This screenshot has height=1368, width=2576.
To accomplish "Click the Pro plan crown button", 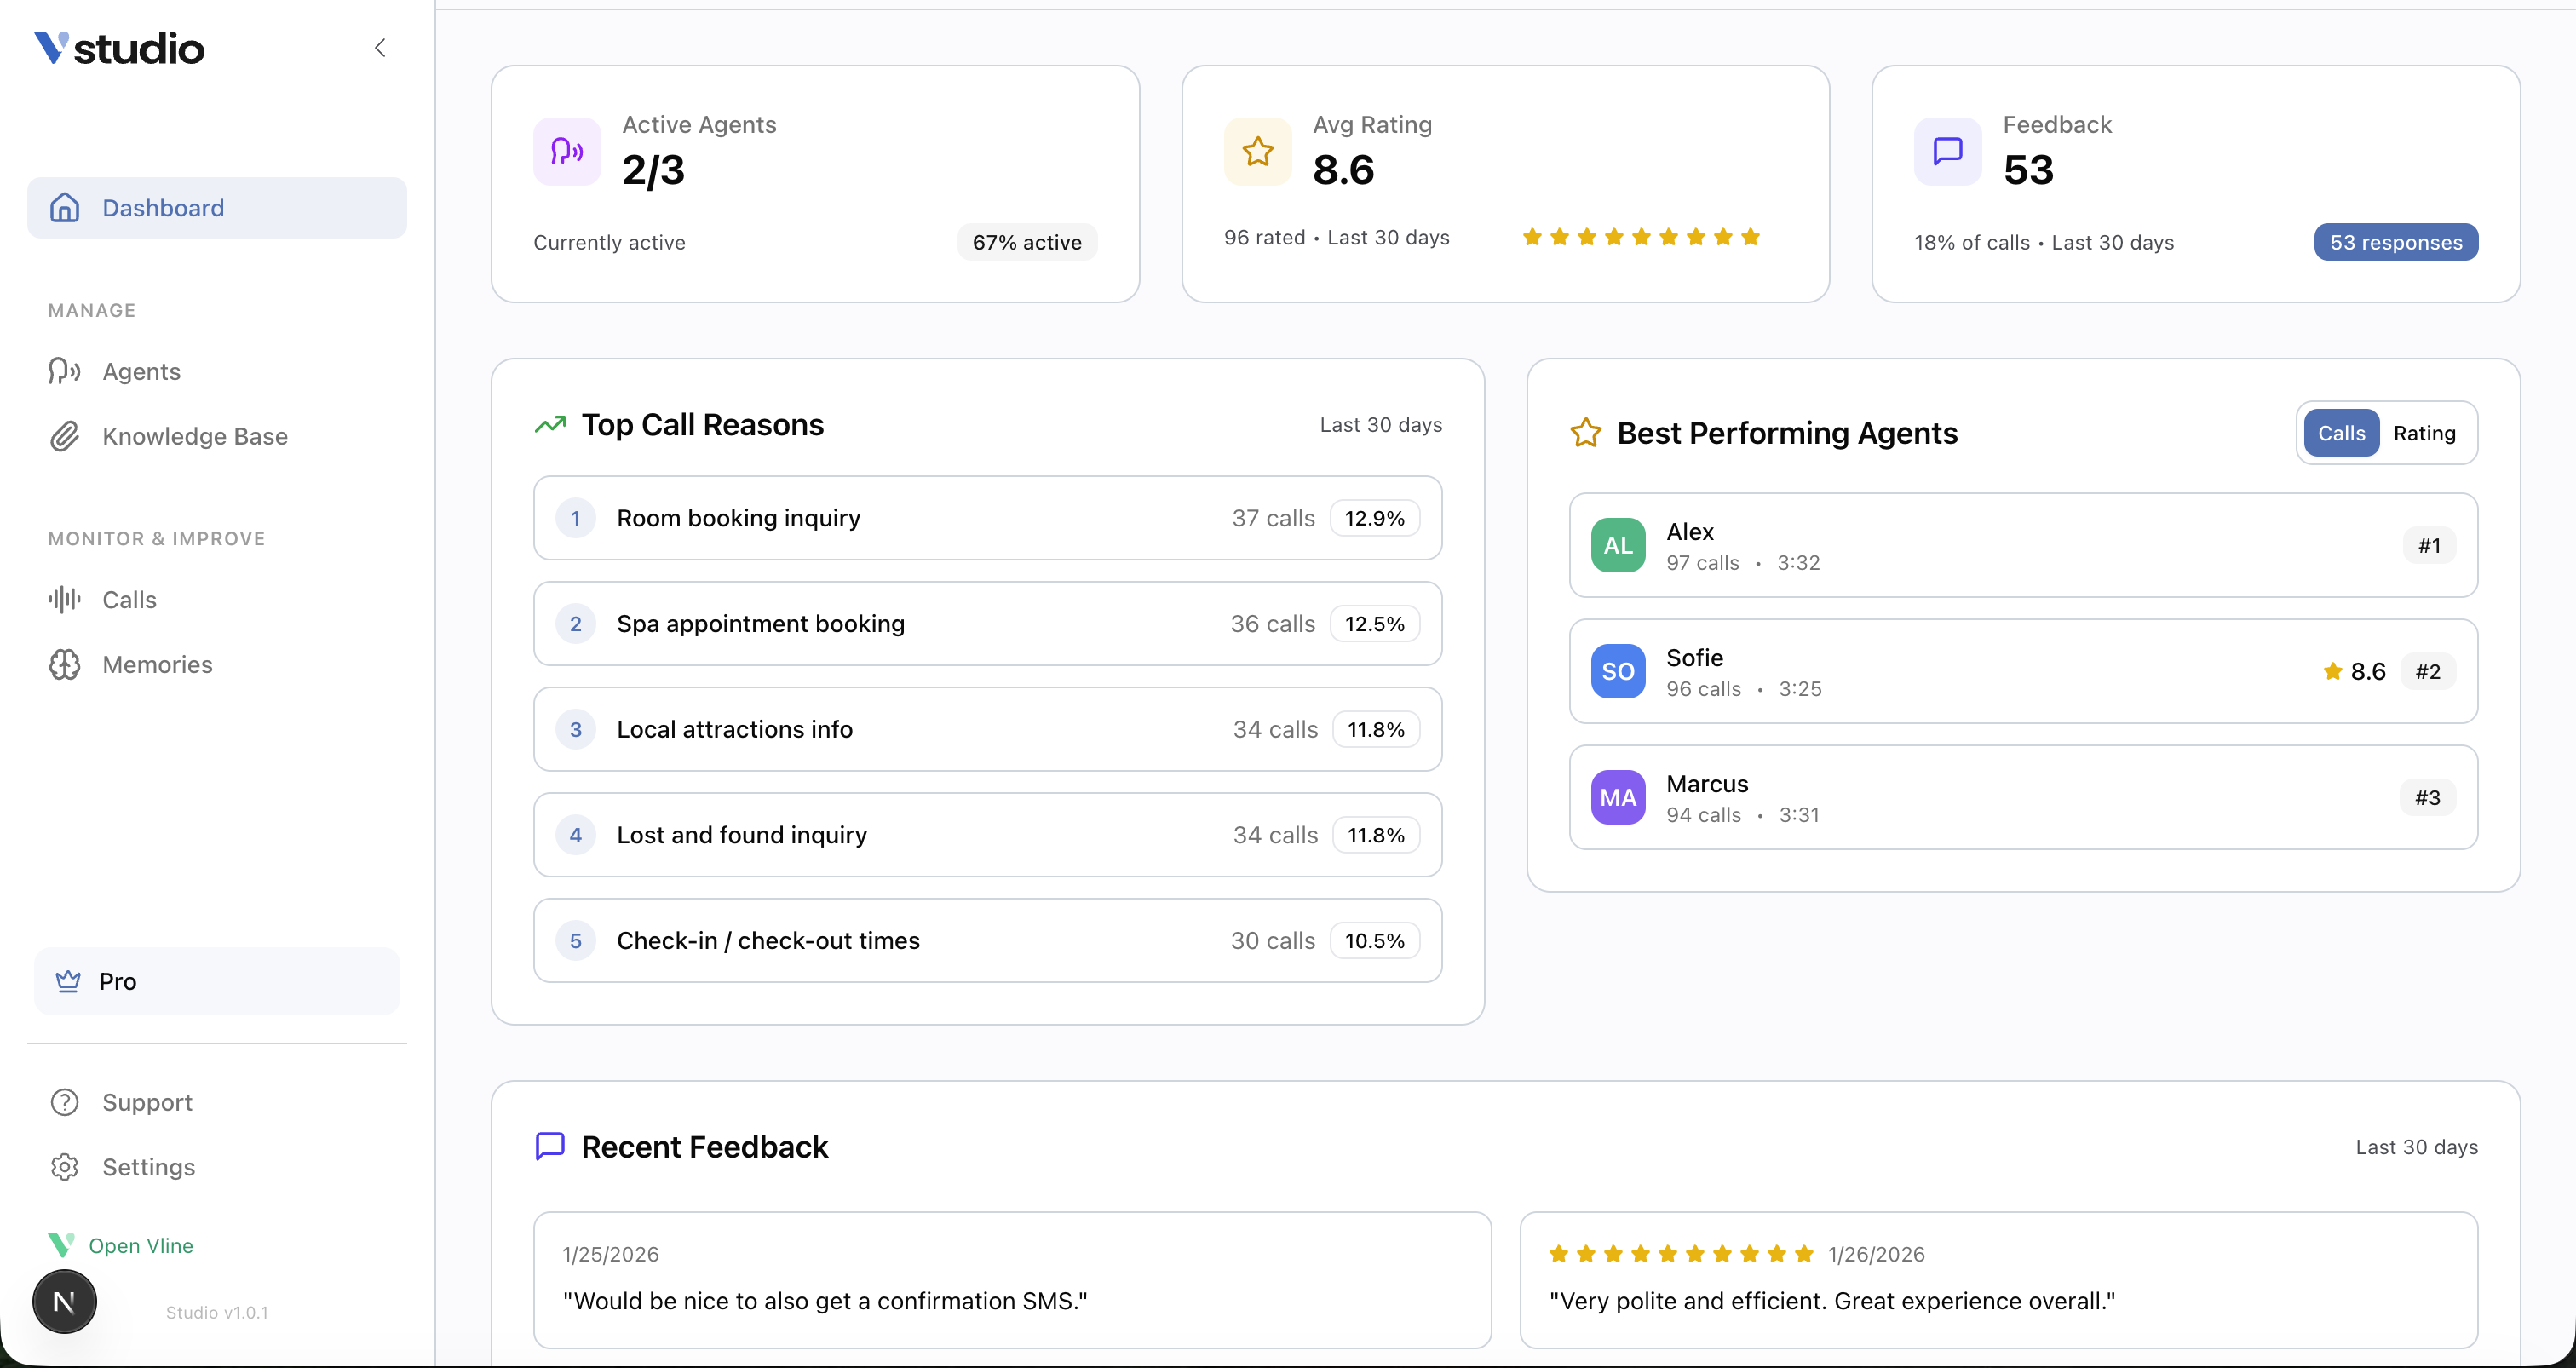I will [x=217, y=981].
